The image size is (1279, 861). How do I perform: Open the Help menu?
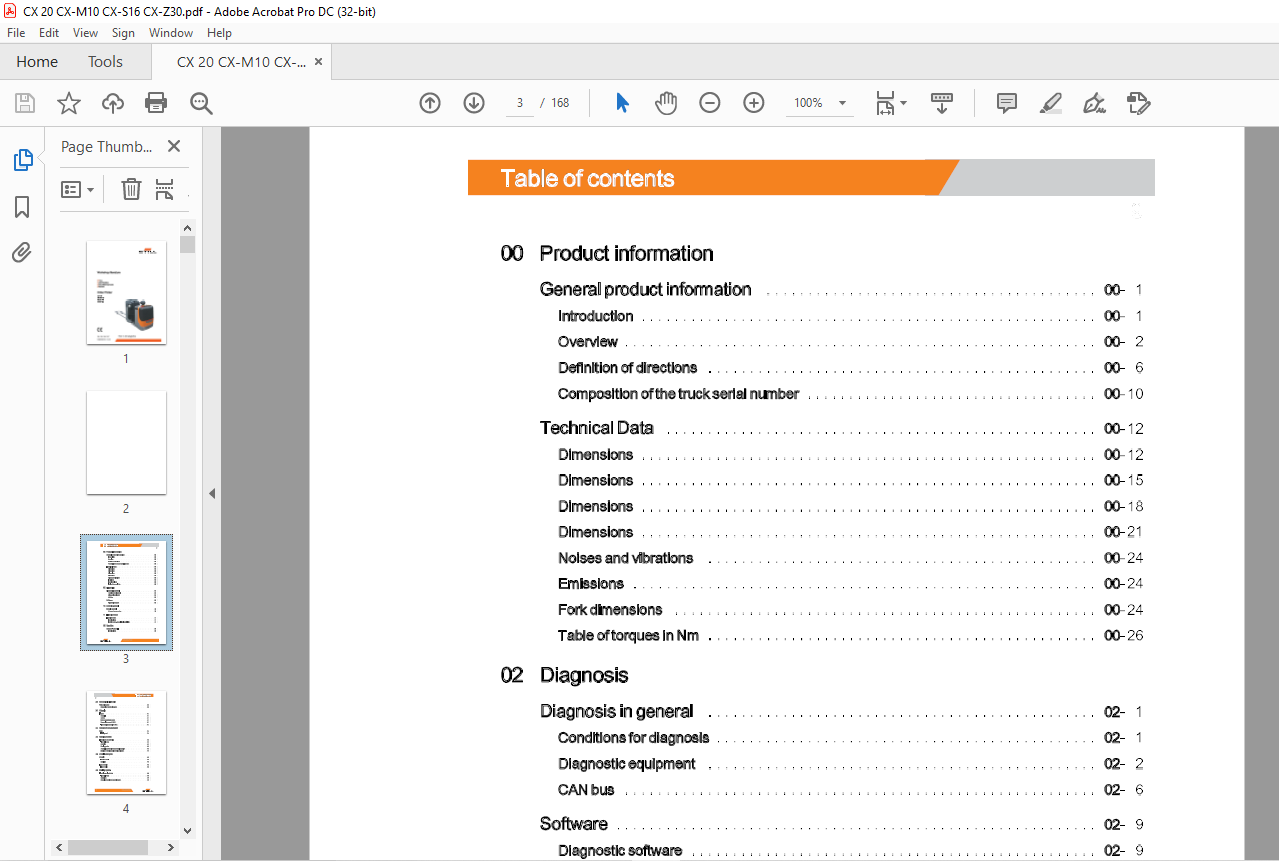pos(219,33)
